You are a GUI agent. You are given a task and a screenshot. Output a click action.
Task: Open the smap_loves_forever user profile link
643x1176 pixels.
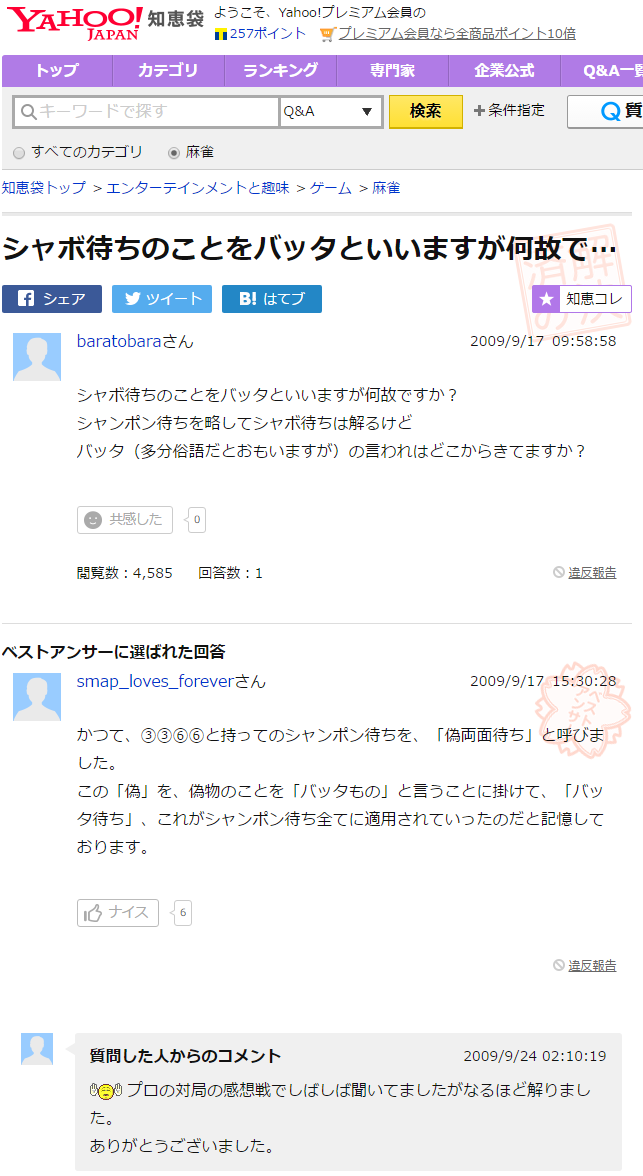(x=156, y=682)
